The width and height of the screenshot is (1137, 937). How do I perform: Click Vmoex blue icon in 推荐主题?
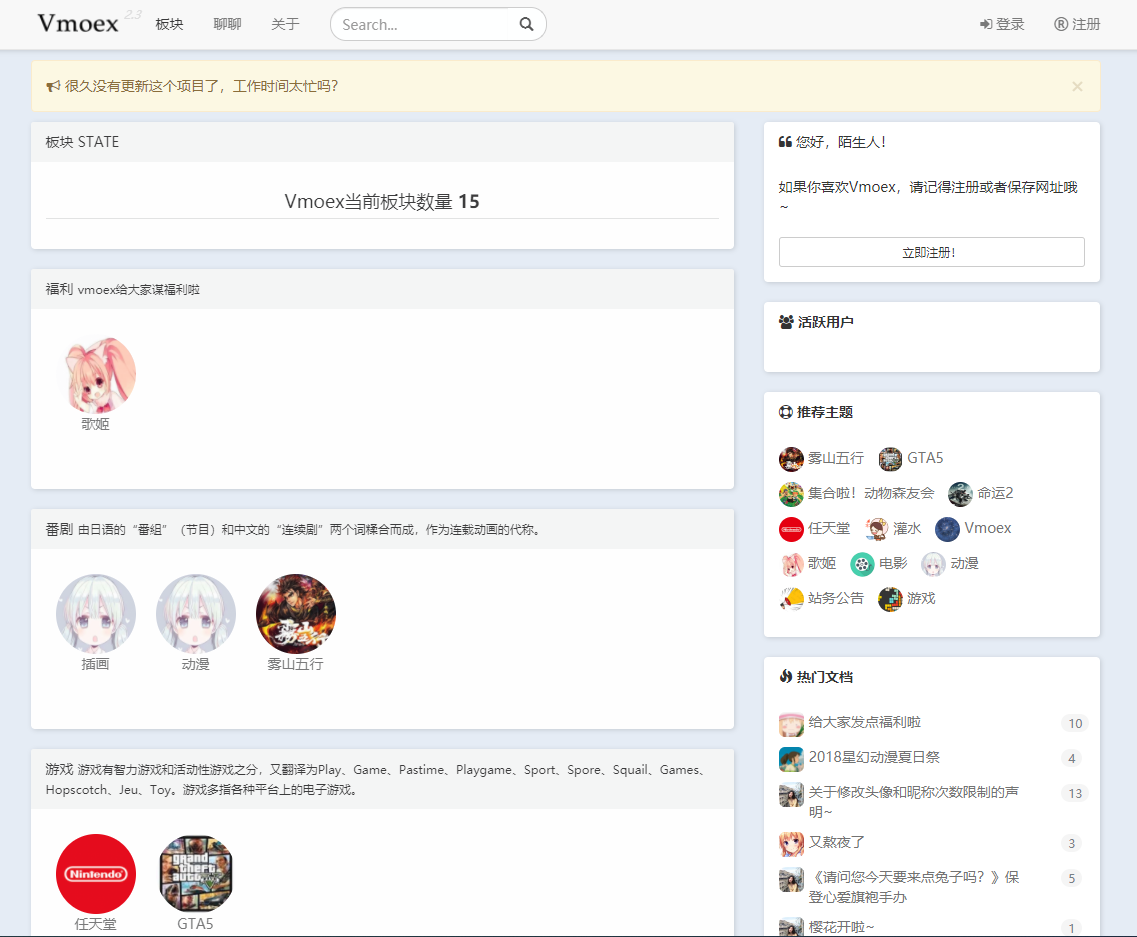947,529
